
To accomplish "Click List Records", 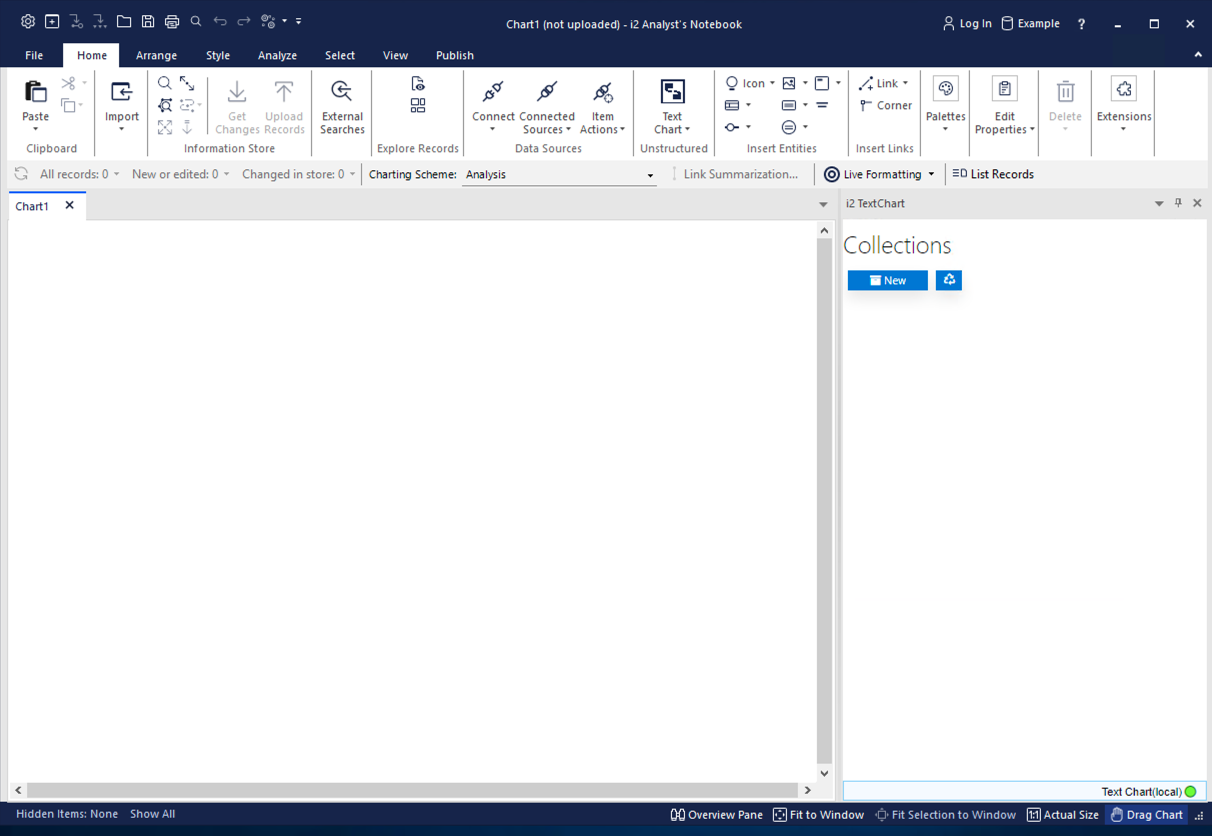I will (993, 174).
